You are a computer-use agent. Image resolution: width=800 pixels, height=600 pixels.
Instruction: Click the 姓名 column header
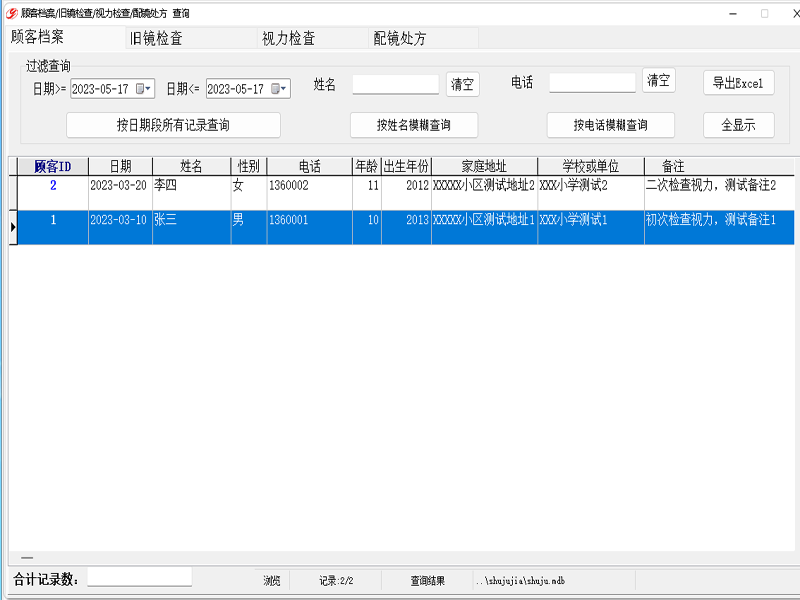click(191, 166)
